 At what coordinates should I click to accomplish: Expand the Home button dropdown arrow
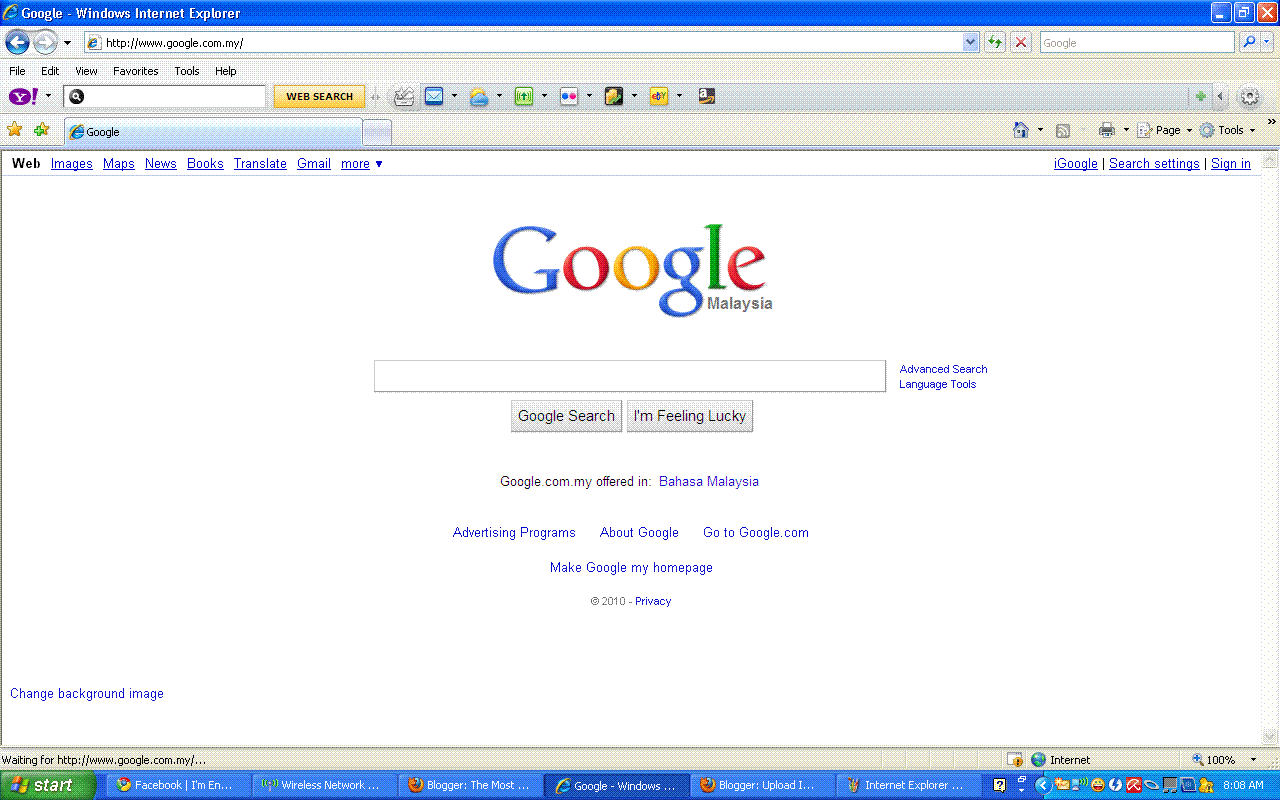1040,130
